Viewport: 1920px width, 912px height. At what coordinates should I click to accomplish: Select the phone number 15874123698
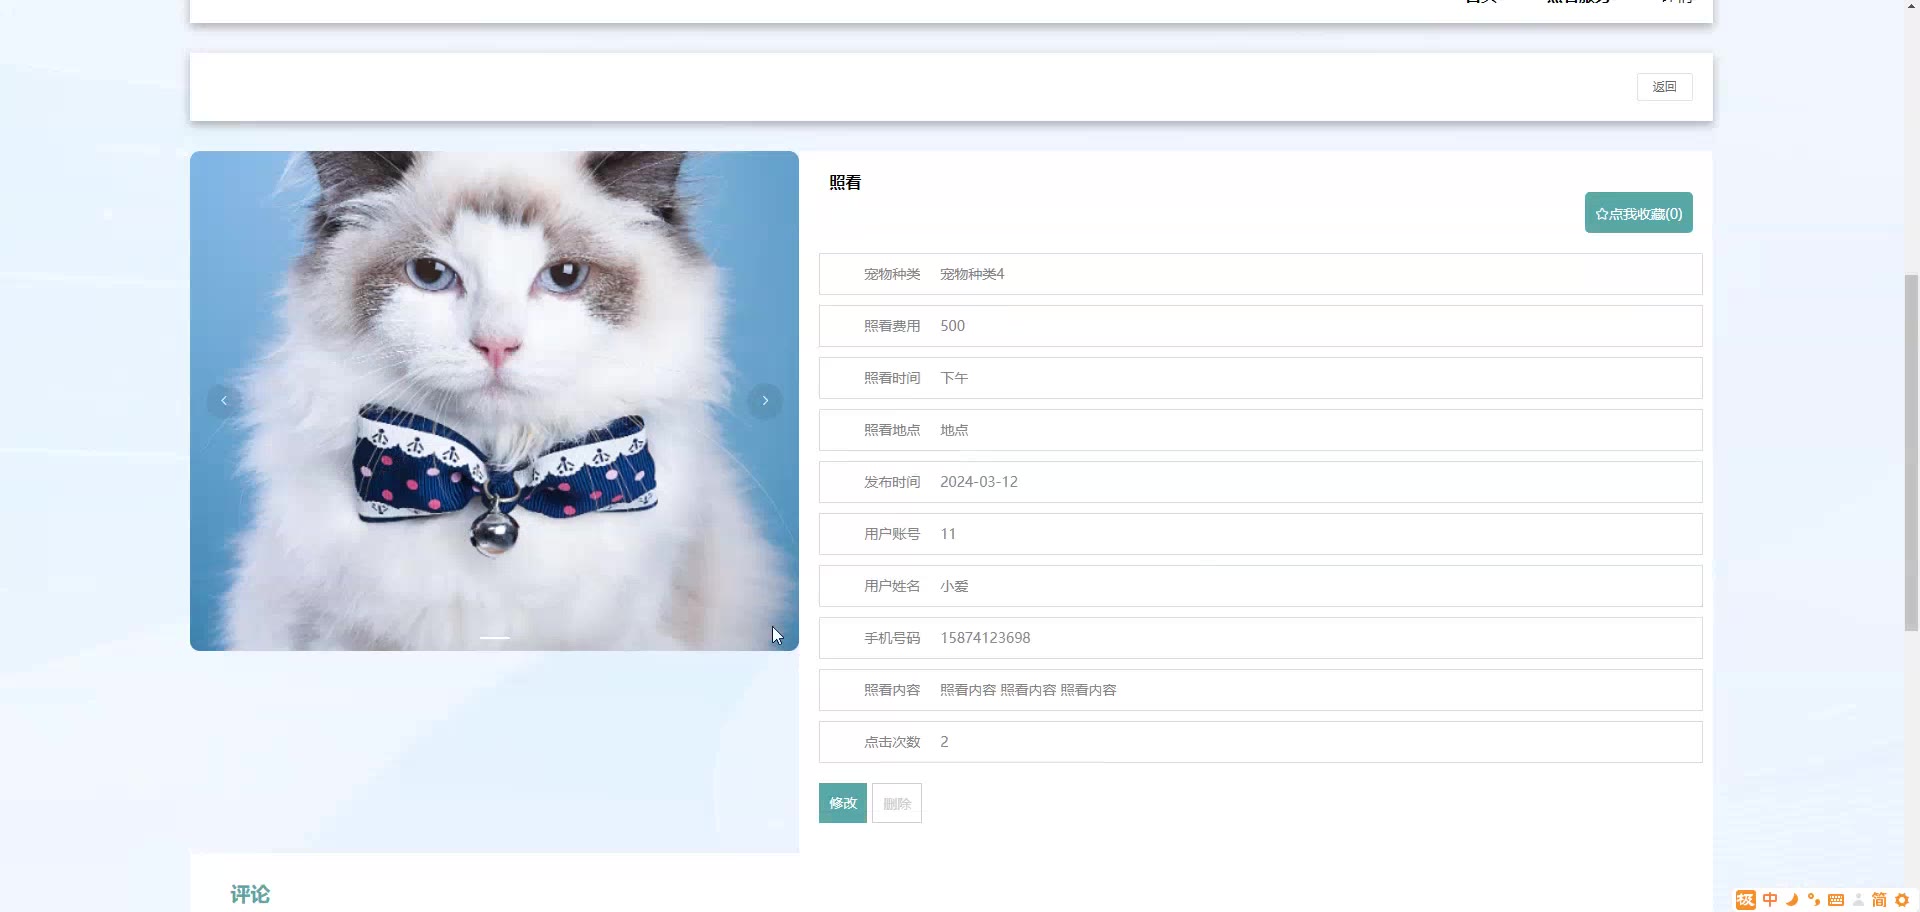(985, 638)
